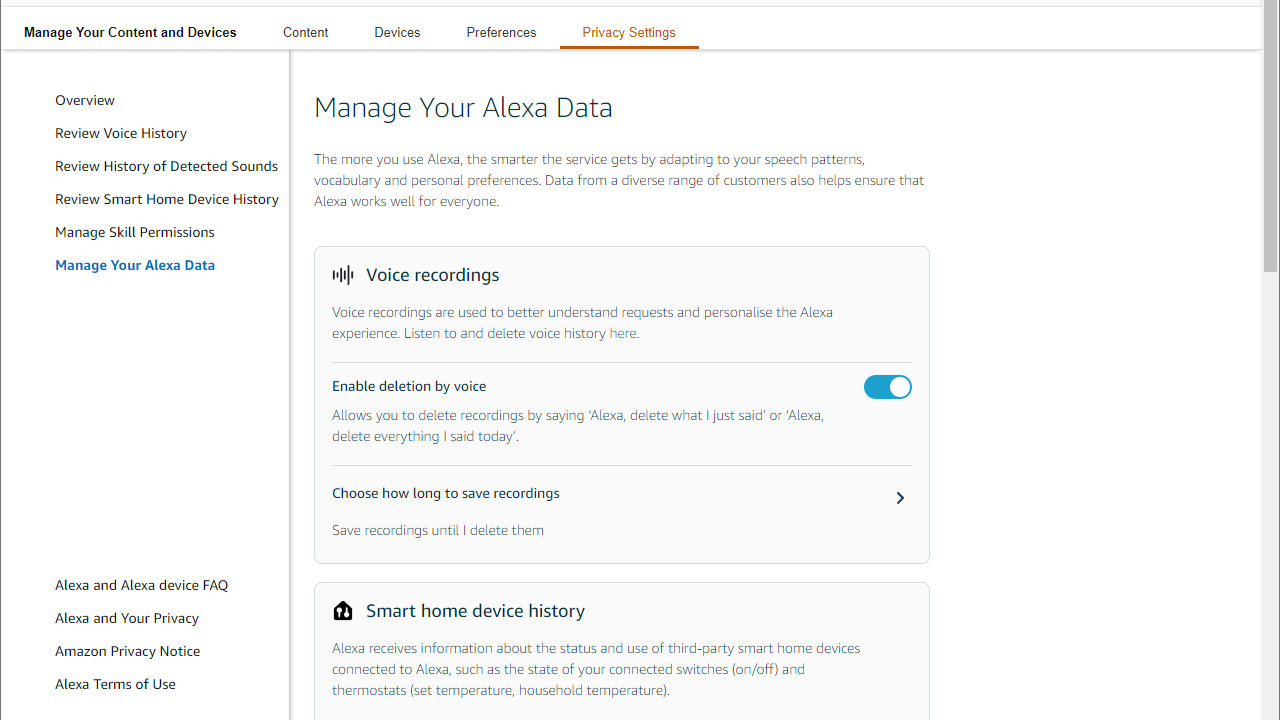Open Alexa and Alexa device FAQ
The image size is (1280, 720).
(141, 585)
